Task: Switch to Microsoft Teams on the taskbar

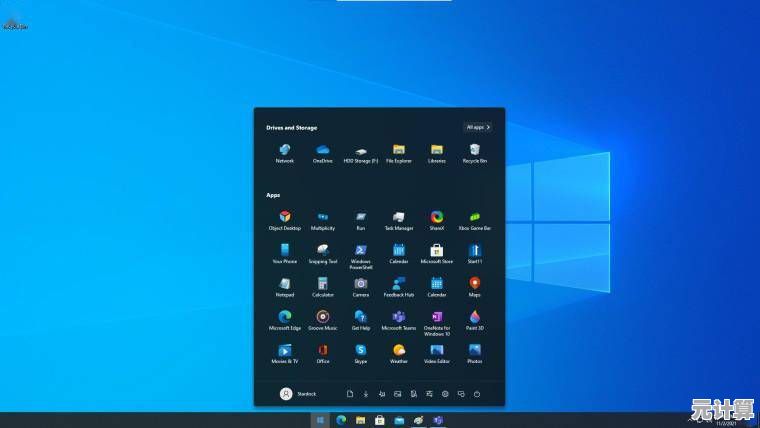Action: click(438, 420)
